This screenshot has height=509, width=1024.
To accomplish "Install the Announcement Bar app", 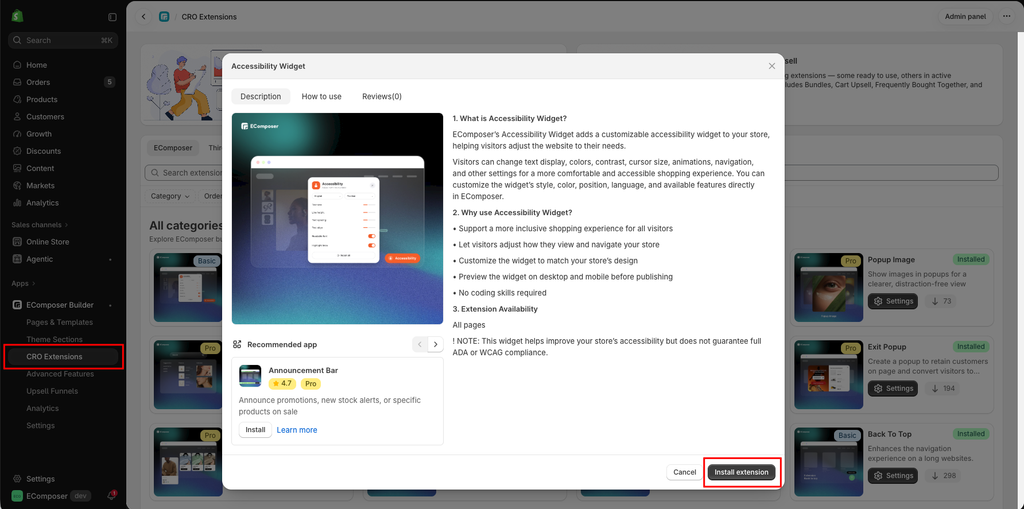I will [255, 430].
